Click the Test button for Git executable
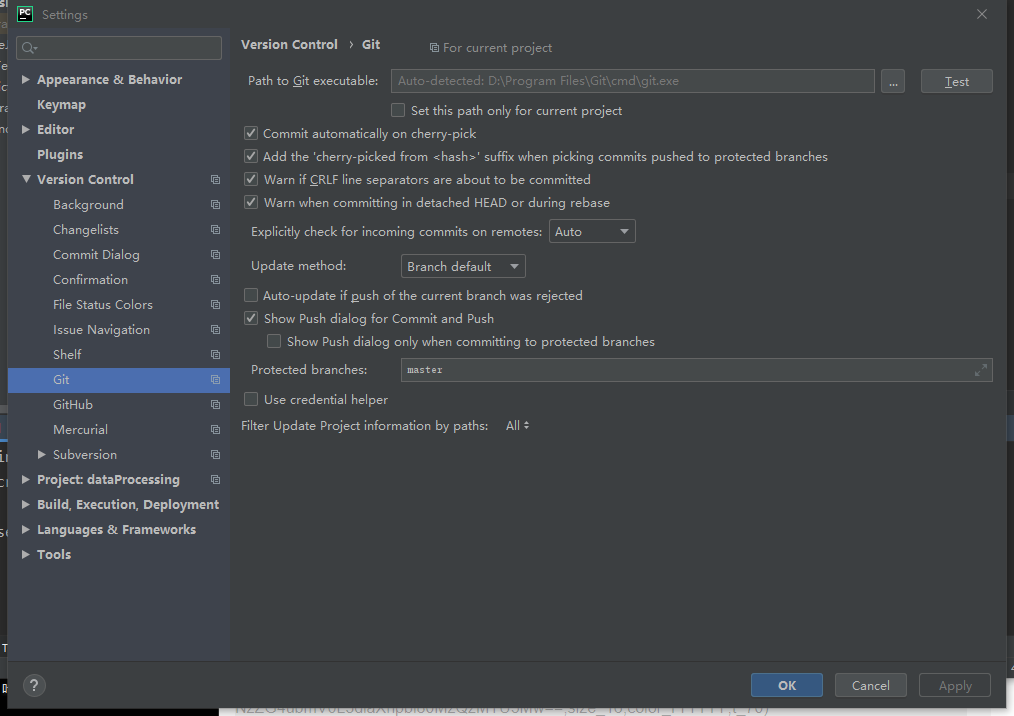The width and height of the screenshot is (1014, 716). coord(956,81)
